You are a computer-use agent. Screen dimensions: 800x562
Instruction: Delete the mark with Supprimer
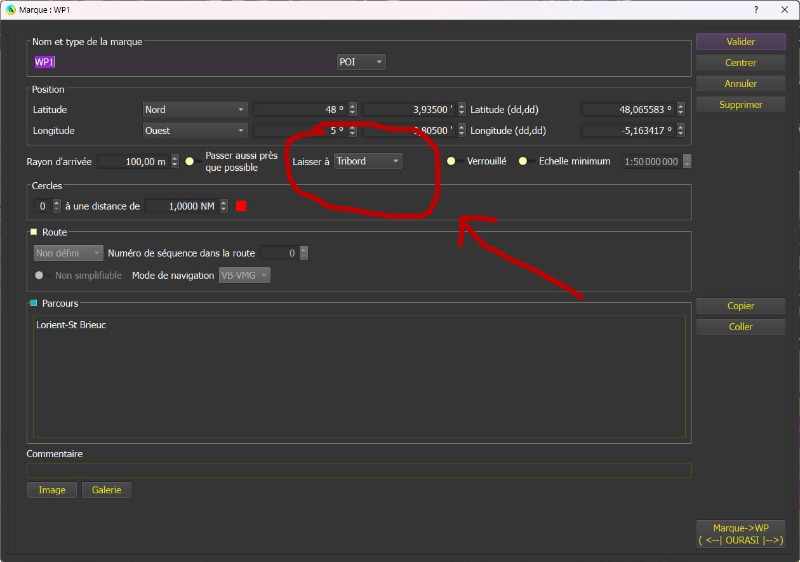[740, 105]
